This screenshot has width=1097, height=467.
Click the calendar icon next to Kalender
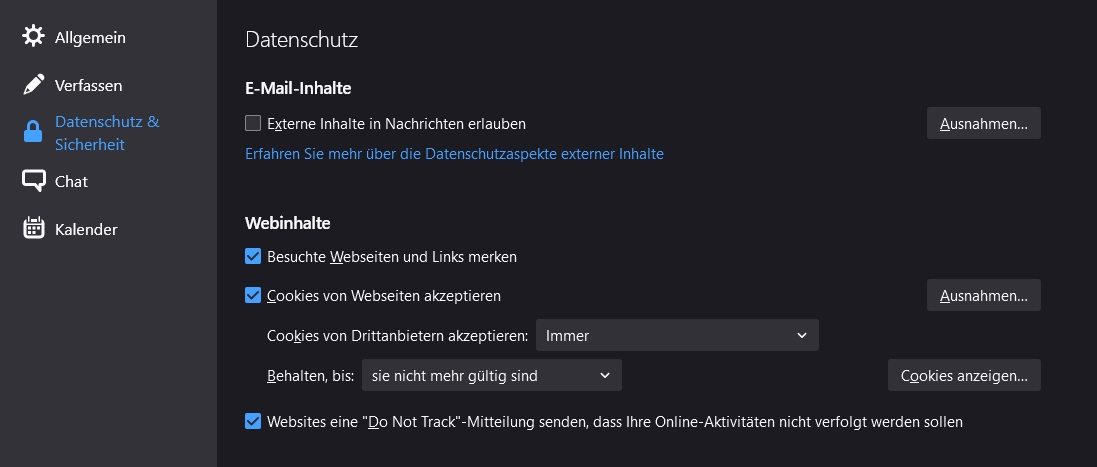tap(34, 229)
